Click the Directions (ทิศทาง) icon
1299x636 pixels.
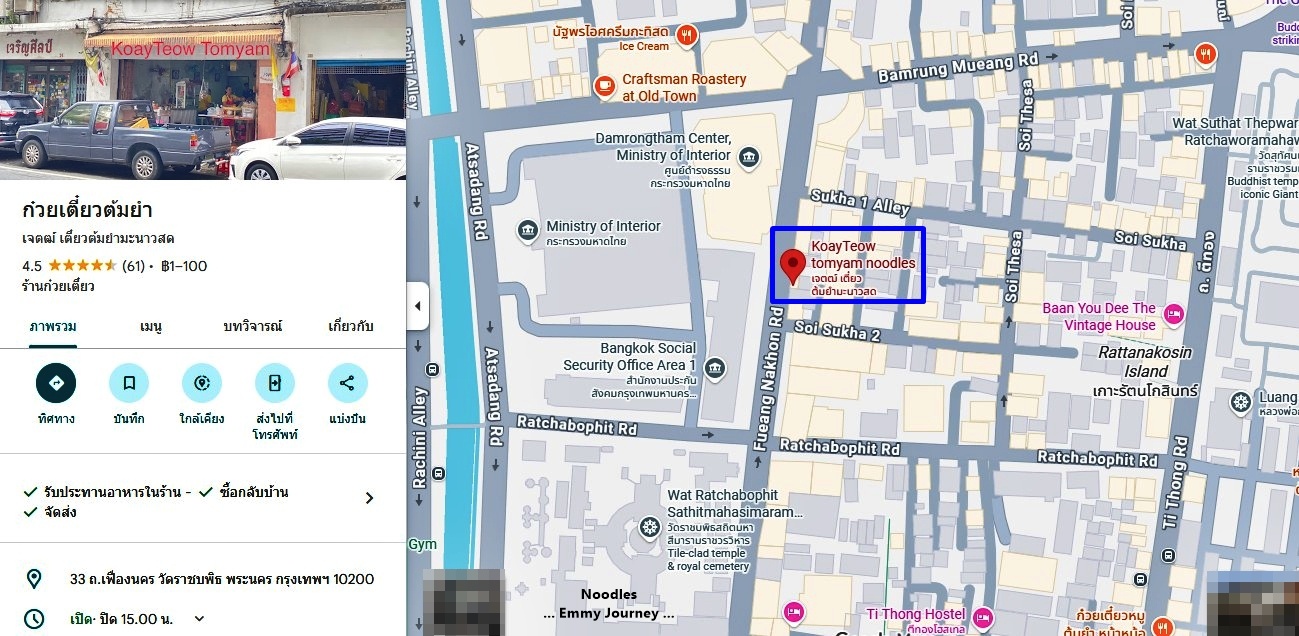tap(56, 383)
